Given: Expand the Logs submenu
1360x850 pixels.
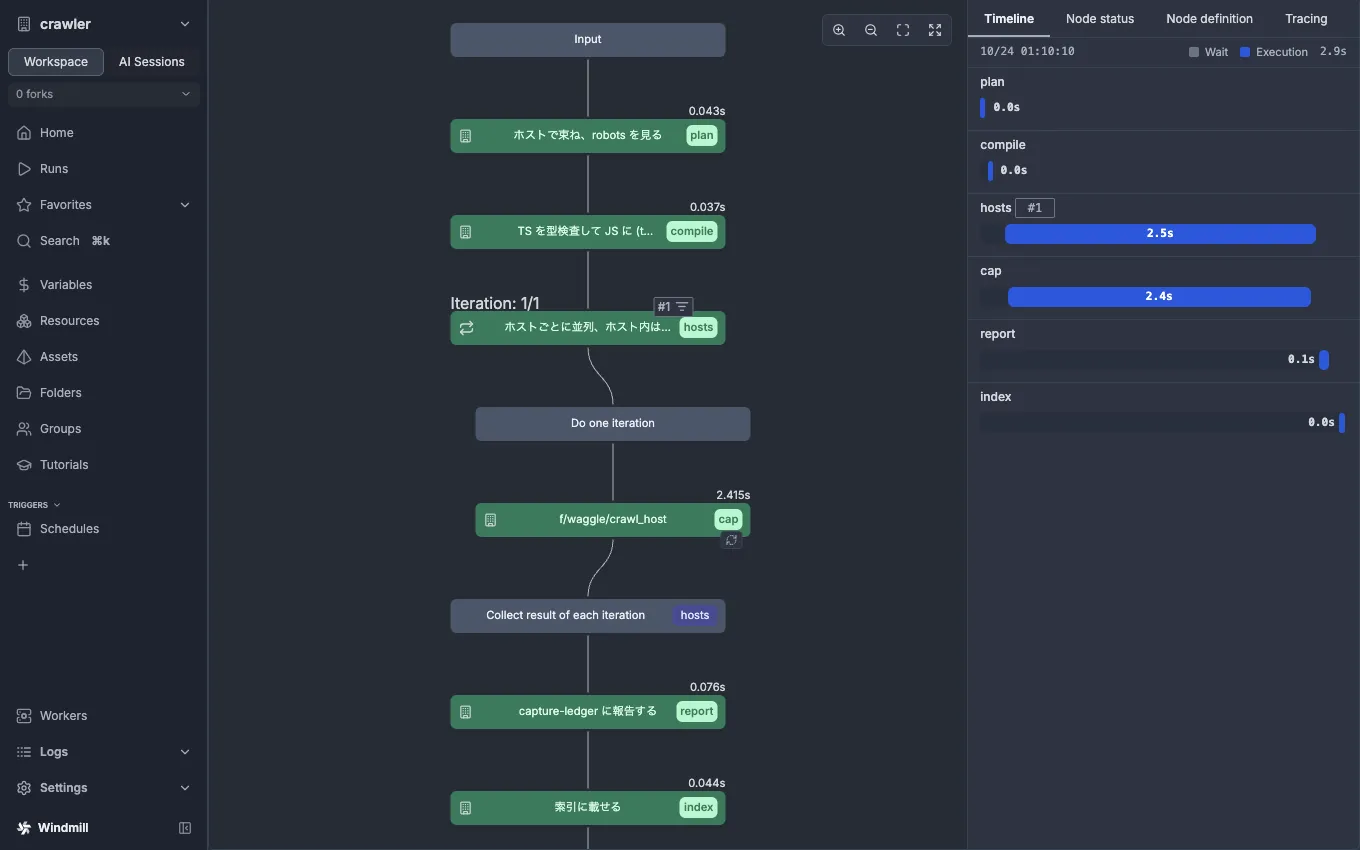Looking at the screenshot, I should pyautogui.click(x=104, y=752).
